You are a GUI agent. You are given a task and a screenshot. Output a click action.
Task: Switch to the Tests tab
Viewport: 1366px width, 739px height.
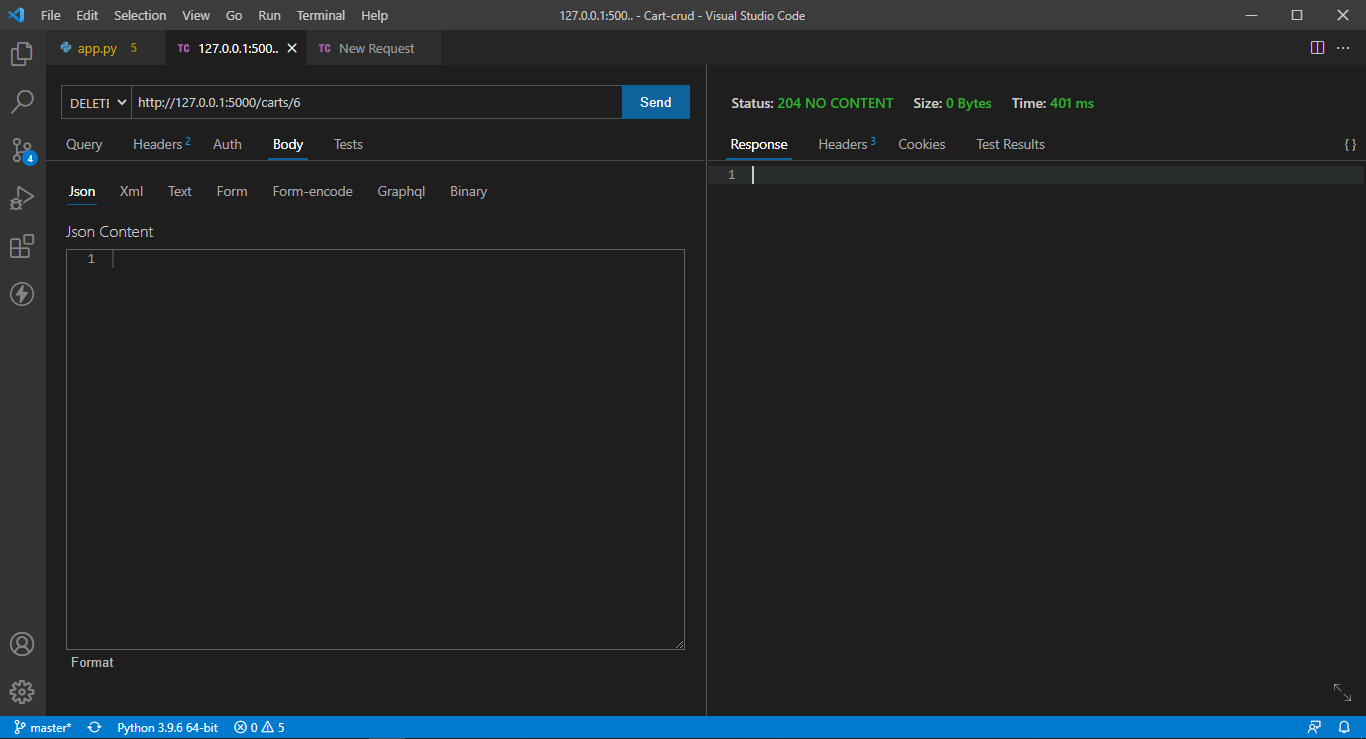[x=348, y=144]
